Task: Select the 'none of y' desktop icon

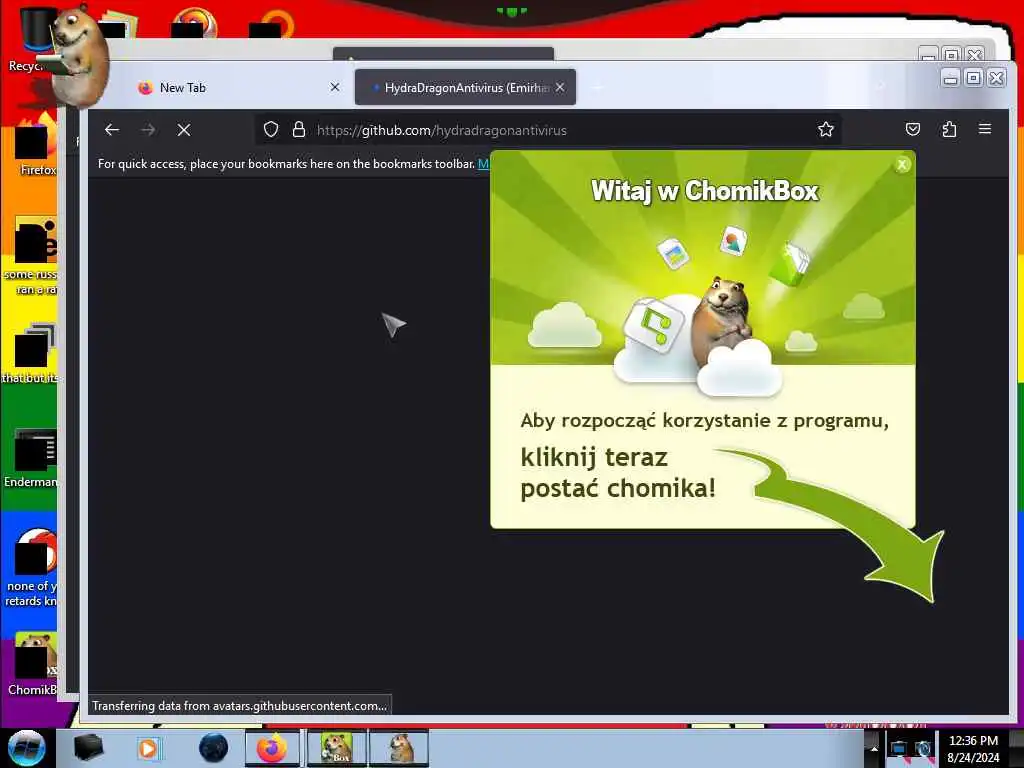Action: coord(31,567)
